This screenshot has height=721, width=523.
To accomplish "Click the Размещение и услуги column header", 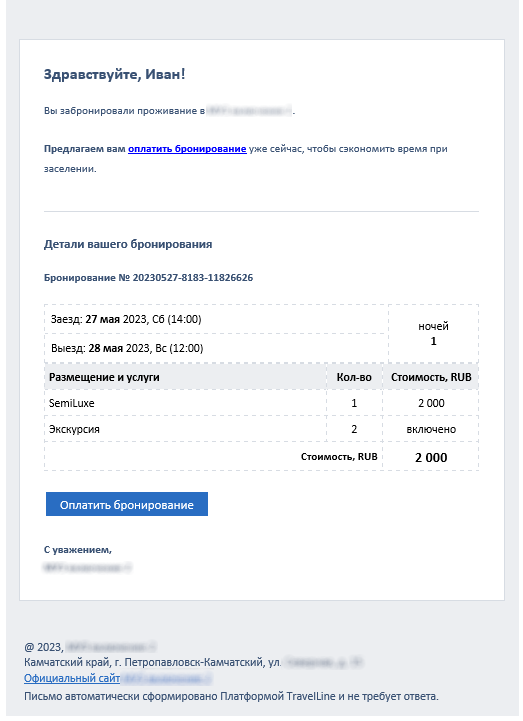I will [185, 377].
